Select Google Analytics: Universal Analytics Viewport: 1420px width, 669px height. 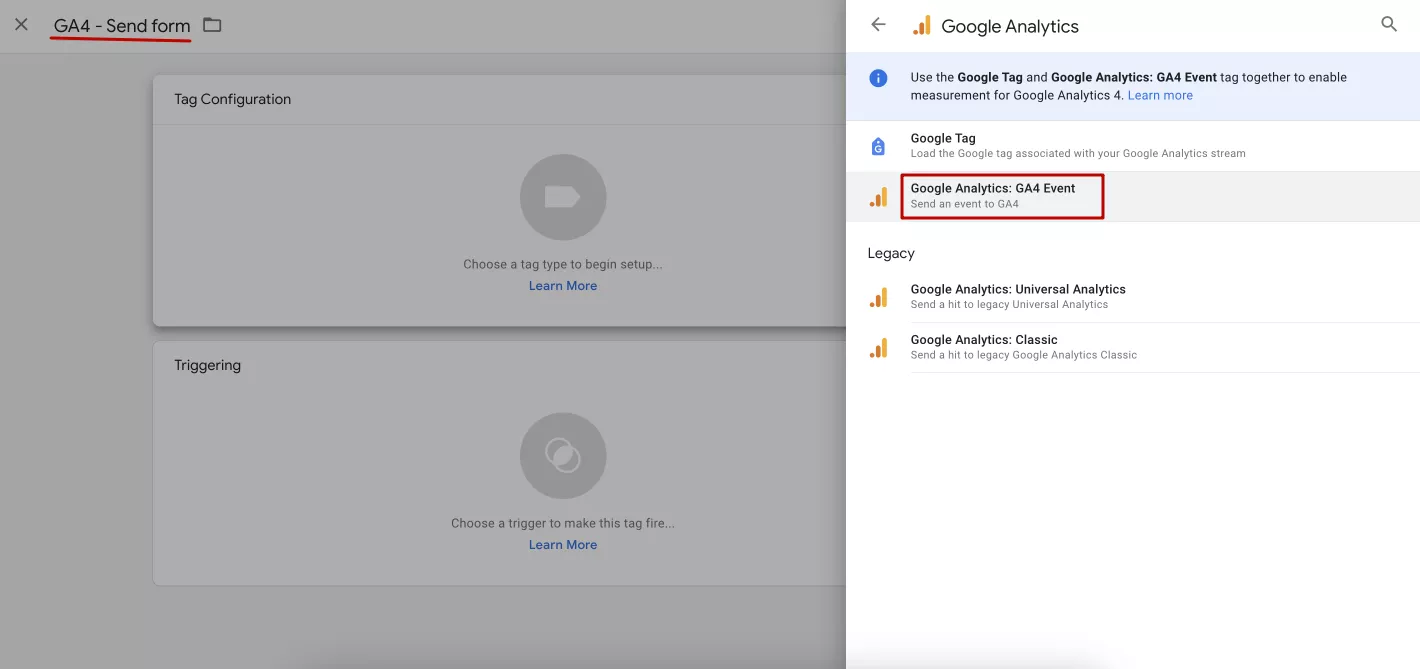pyautogui.click(x=1133, y=297)
